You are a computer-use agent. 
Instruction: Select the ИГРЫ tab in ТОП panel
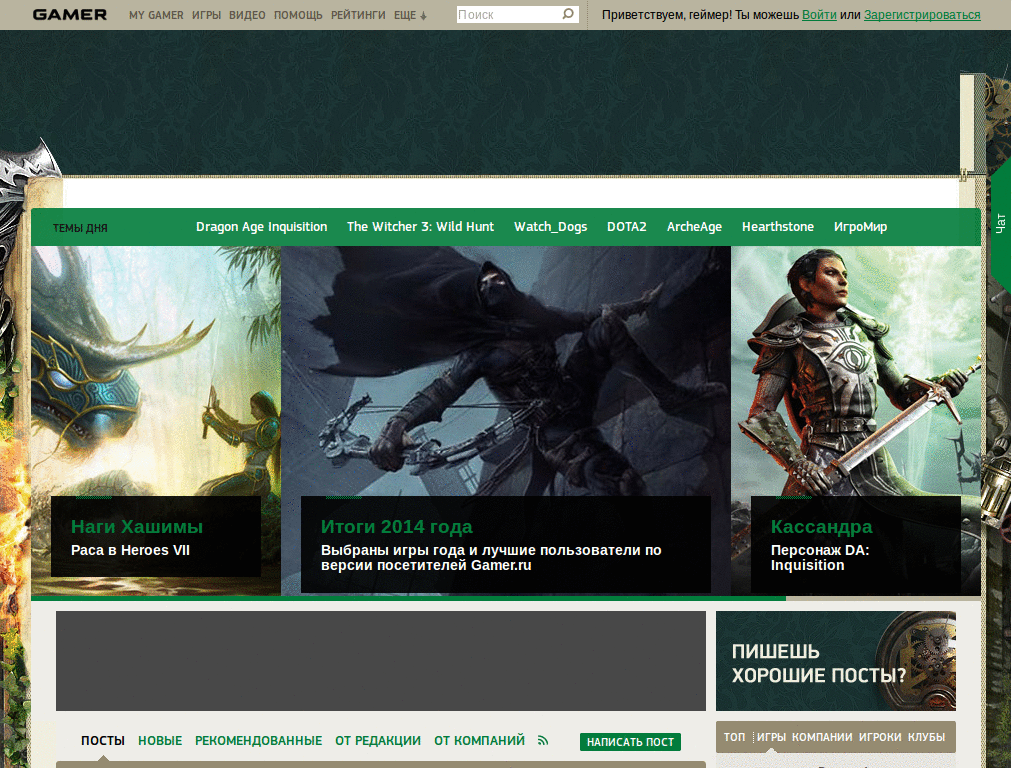tap(771, 737)
